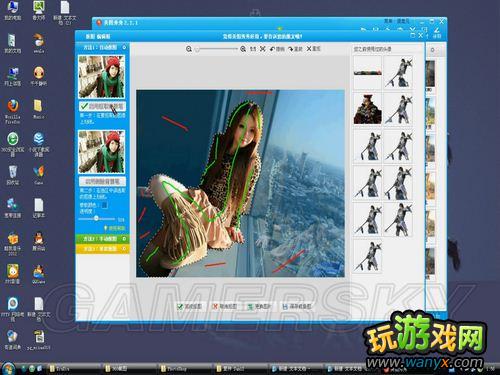500x375 pixels.
Task: Select the long weapon material thumbnail
Action: 368,72
